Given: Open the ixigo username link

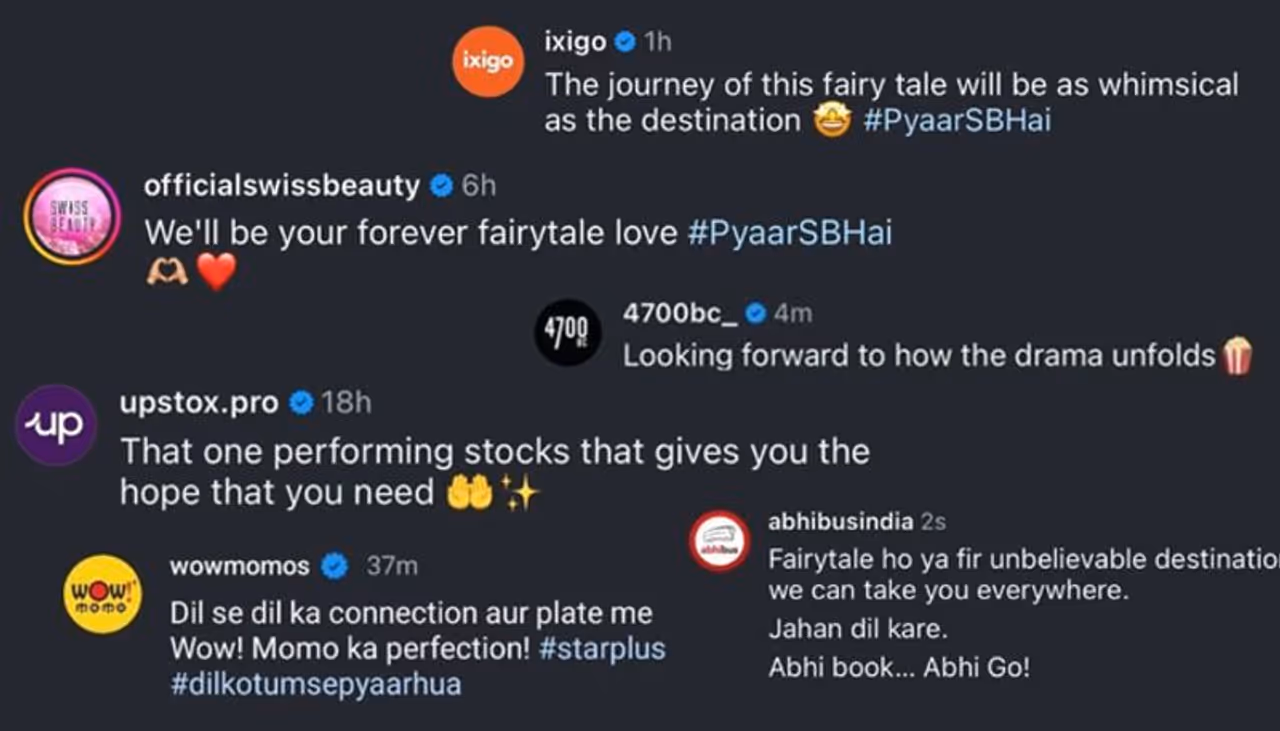Looking at the screenshot, I should 575,42.
